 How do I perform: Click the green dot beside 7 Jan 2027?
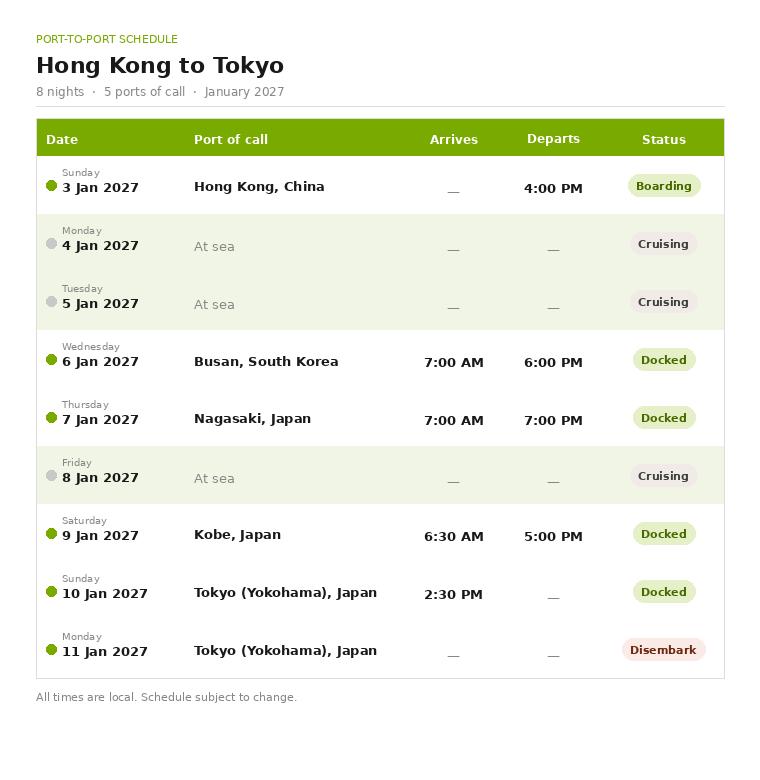tap(51, 417)
